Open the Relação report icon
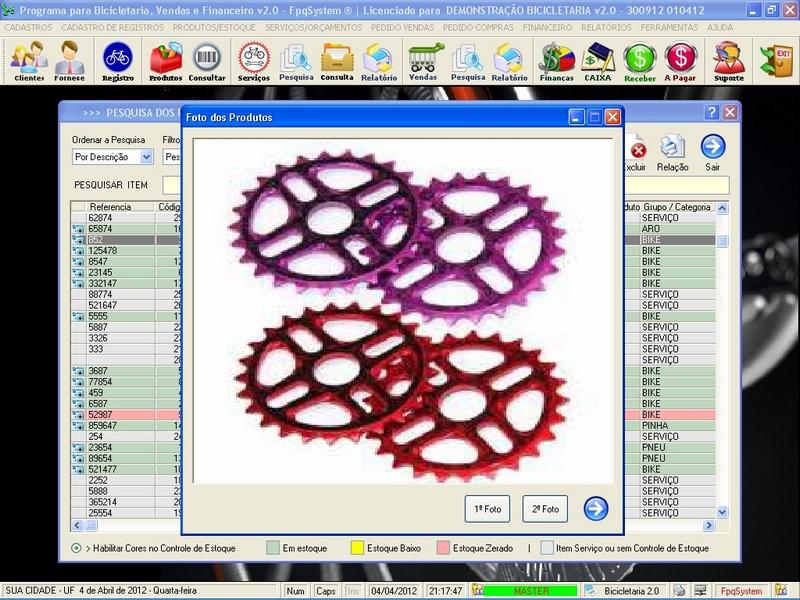Screen dimensions: 800x600 (x=672, y=153)
